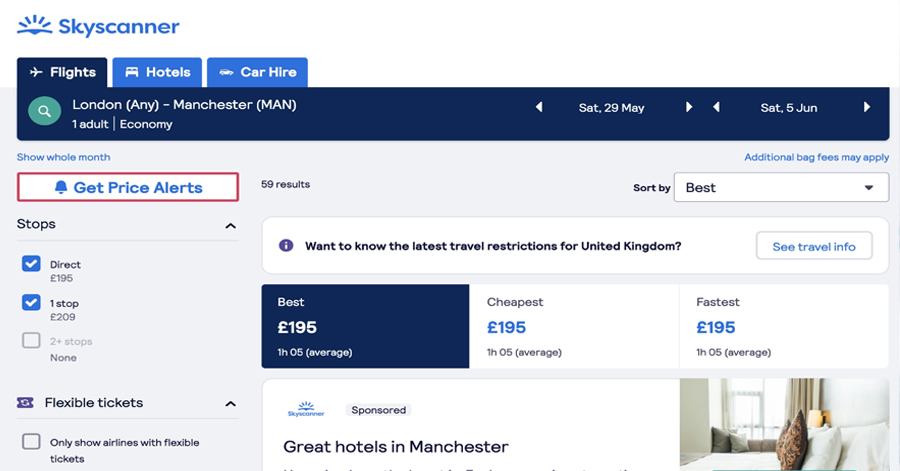Move return date back from Sat, 5 Jun
Screen dimensions: 900x471
[x=716, y=107]
